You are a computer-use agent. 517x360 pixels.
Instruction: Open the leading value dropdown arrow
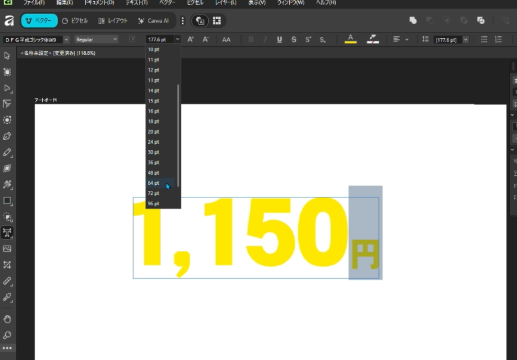tap(466, 40)
